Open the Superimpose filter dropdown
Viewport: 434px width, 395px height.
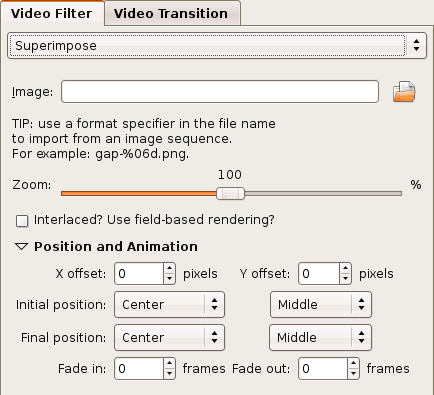click(x=217, y=45)
